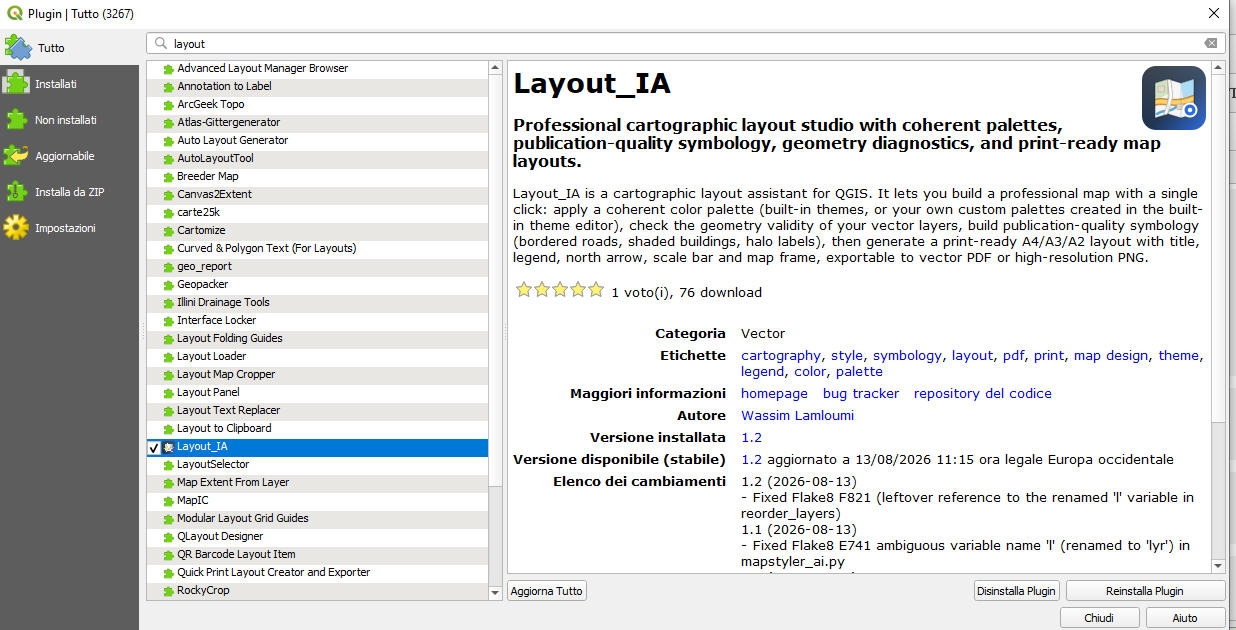Screen dimensions: 1236x630
Task: Select QR Barcode Layout Item plugin
Action: tap(318, 554)
